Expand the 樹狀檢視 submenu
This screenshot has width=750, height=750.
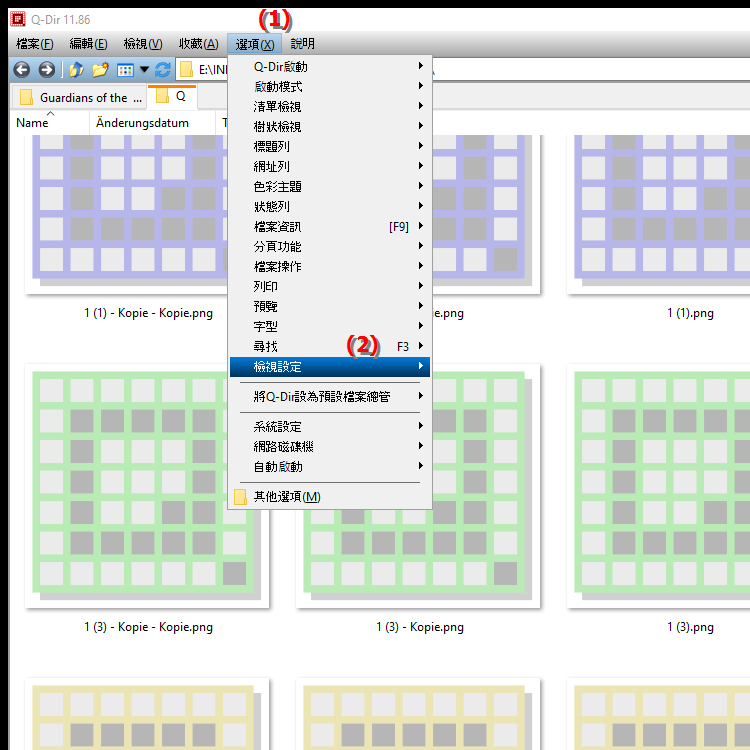click(330, 127)
